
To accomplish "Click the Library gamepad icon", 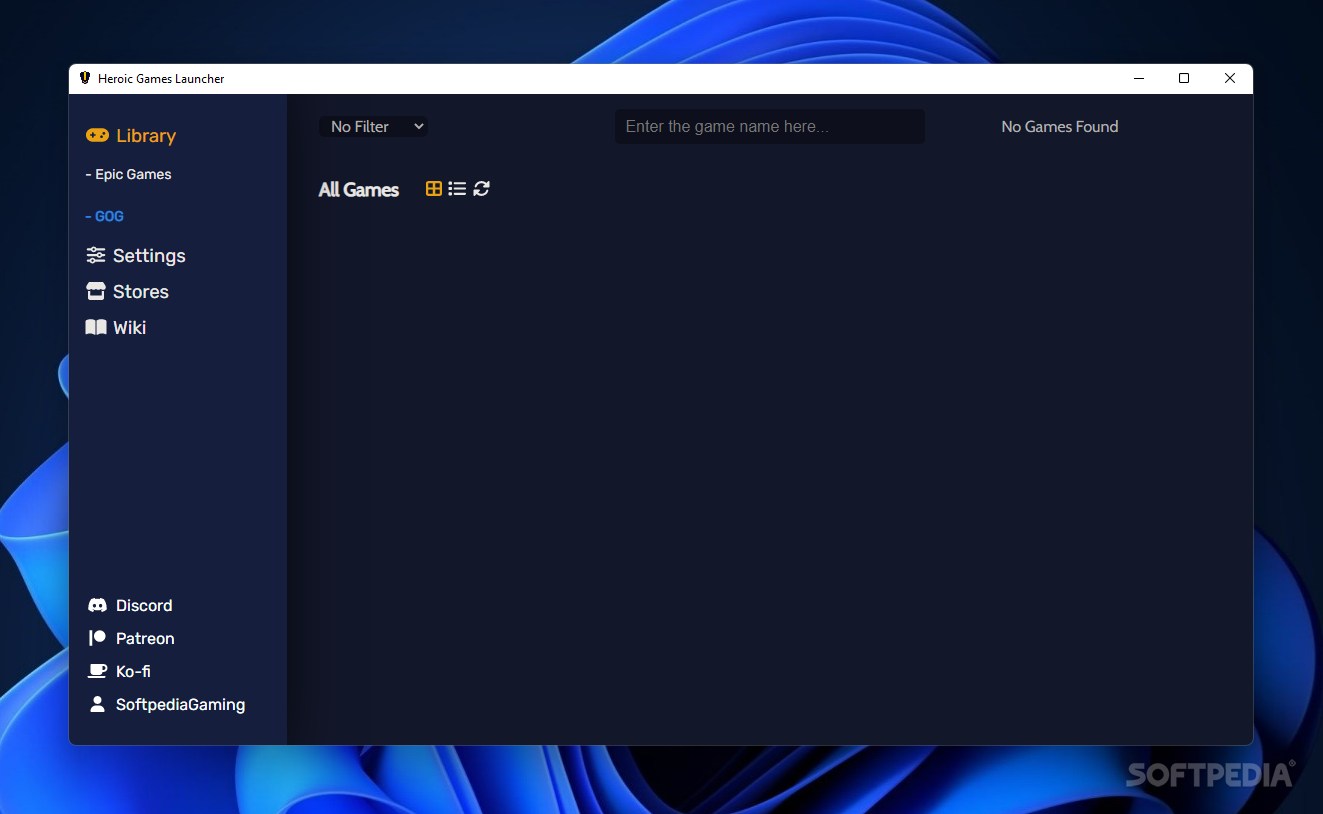I will (97, 135).
